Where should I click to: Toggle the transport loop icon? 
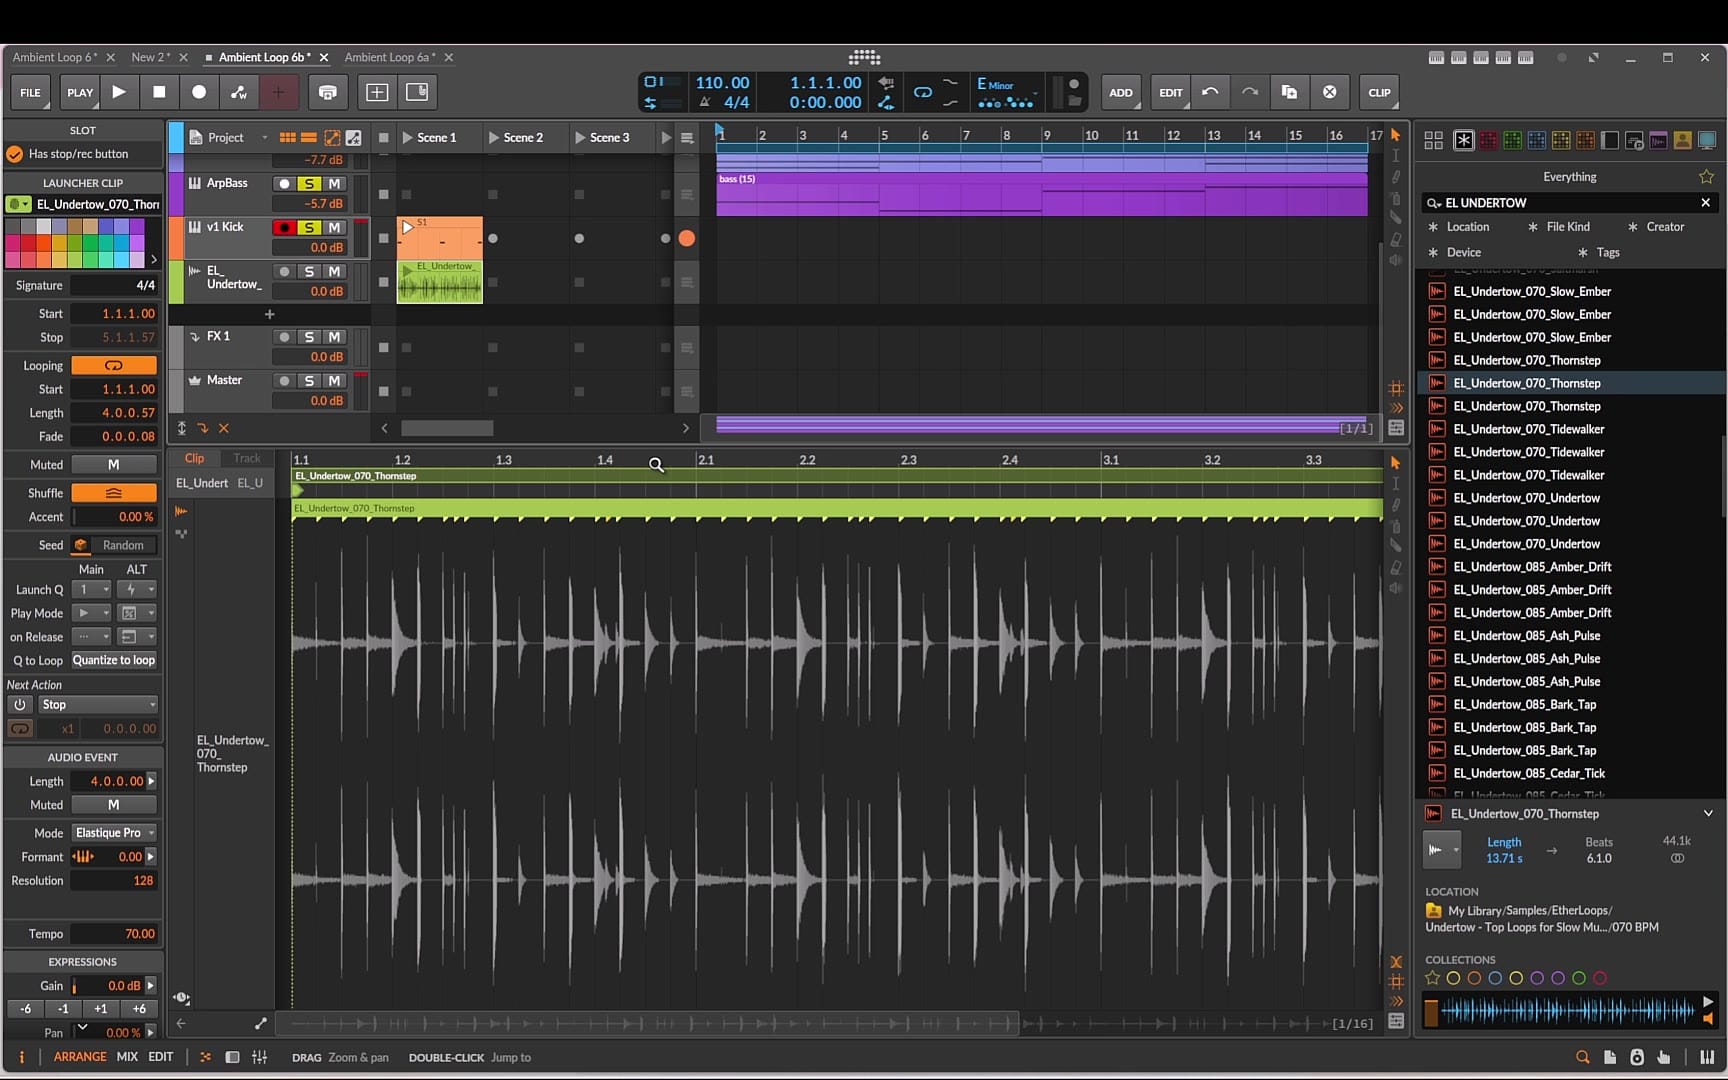923,92
